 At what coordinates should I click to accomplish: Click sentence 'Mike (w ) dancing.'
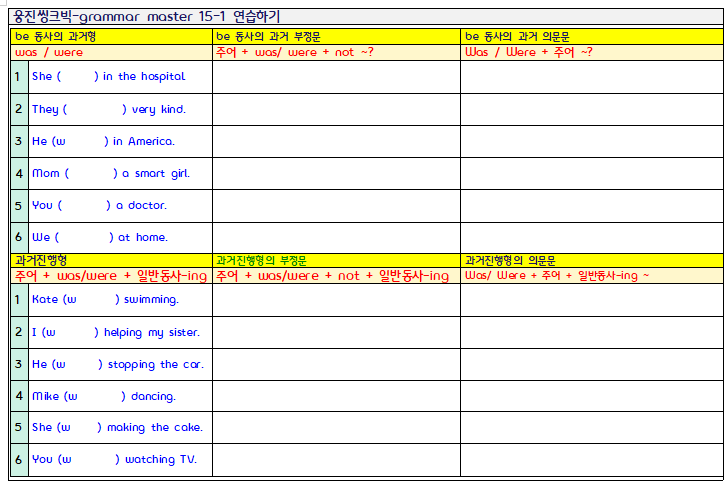coord(104,397)
